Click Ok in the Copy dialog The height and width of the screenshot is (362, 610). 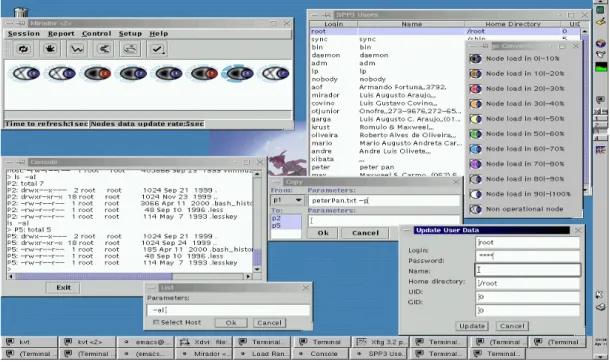pyautogui.click(x=323, y=233)
